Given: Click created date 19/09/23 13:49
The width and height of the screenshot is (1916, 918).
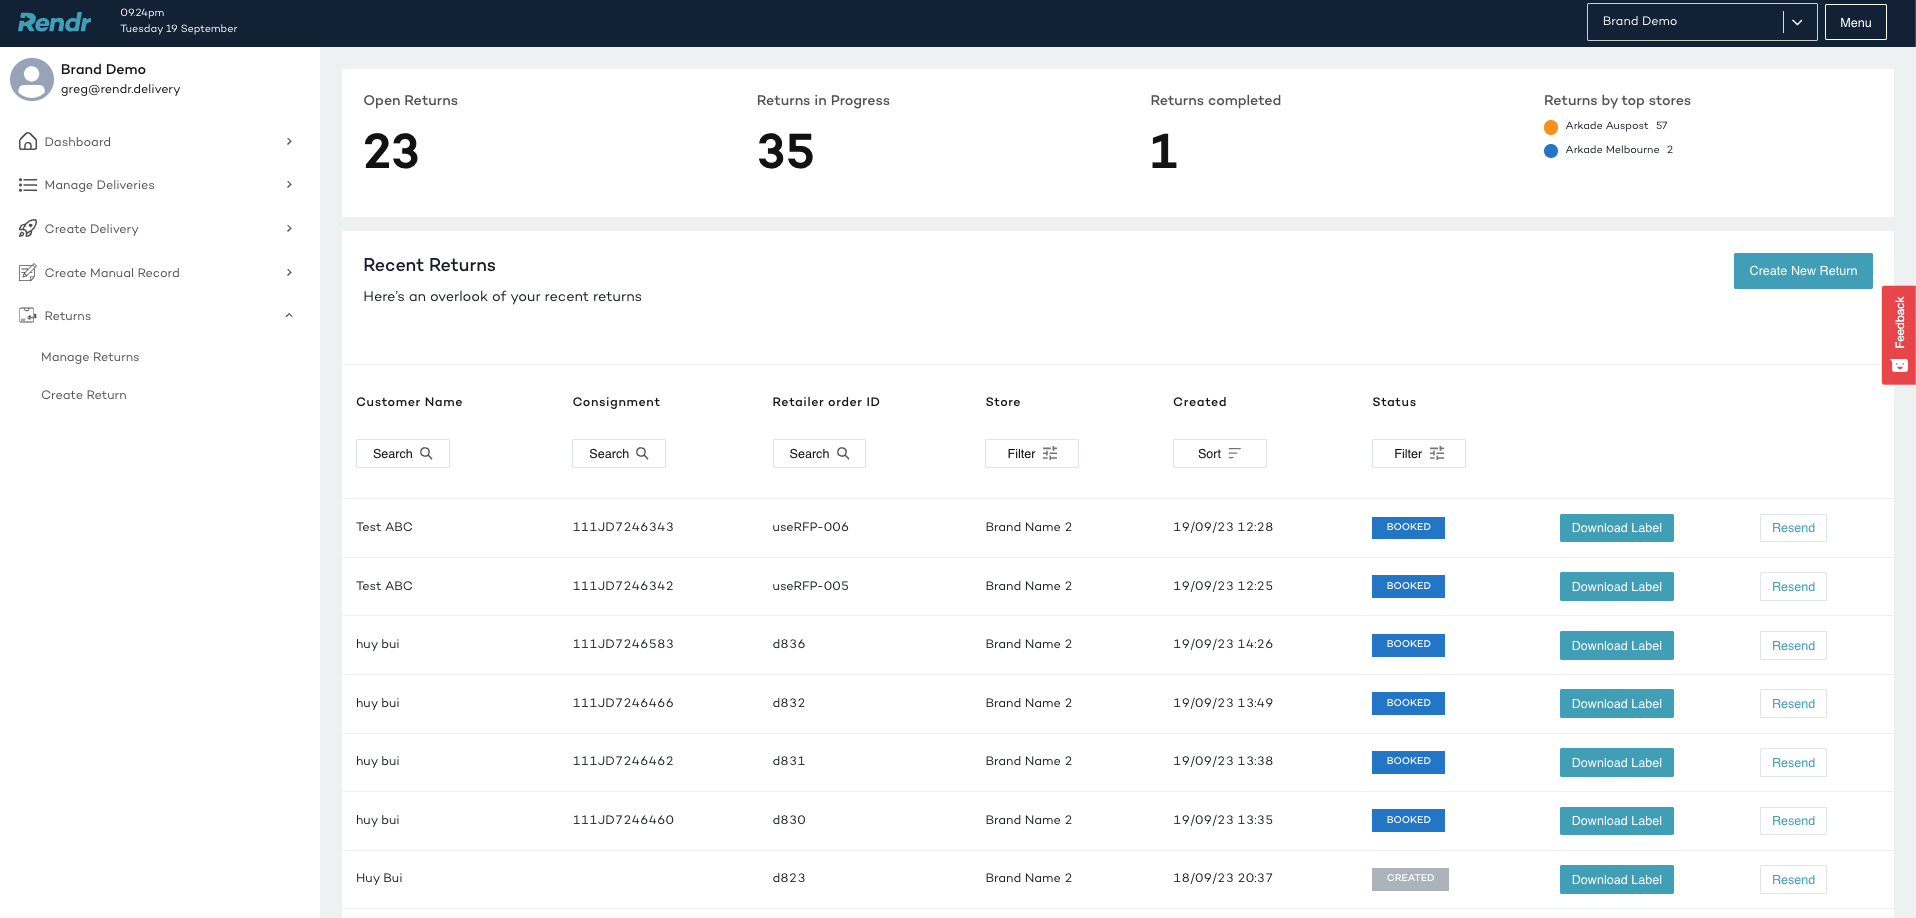Looking at the screenshot, I should click(x=1223, y=703).
